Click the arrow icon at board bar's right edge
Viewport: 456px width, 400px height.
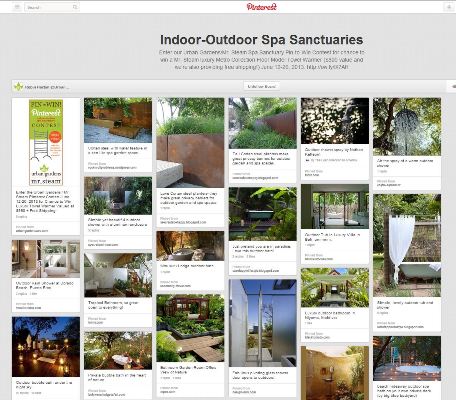tap(453, 86)
